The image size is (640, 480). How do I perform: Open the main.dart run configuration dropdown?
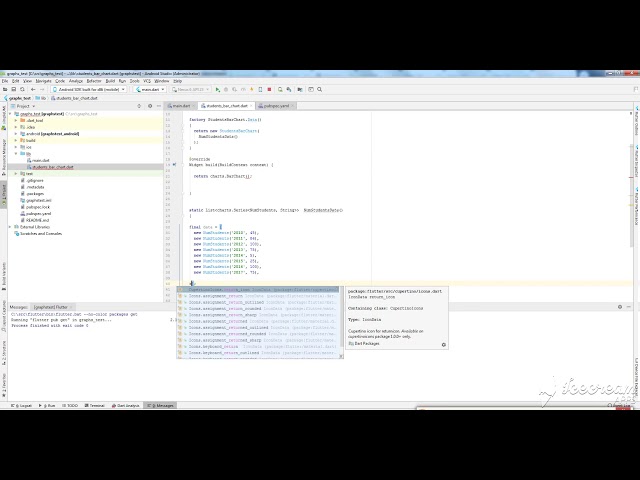tap(150, 89)
